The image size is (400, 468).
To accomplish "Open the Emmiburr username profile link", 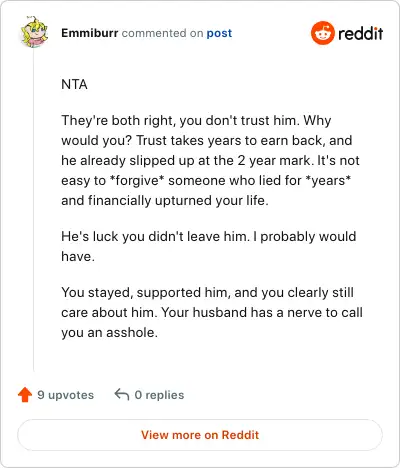I will click(x=90, y=33).
